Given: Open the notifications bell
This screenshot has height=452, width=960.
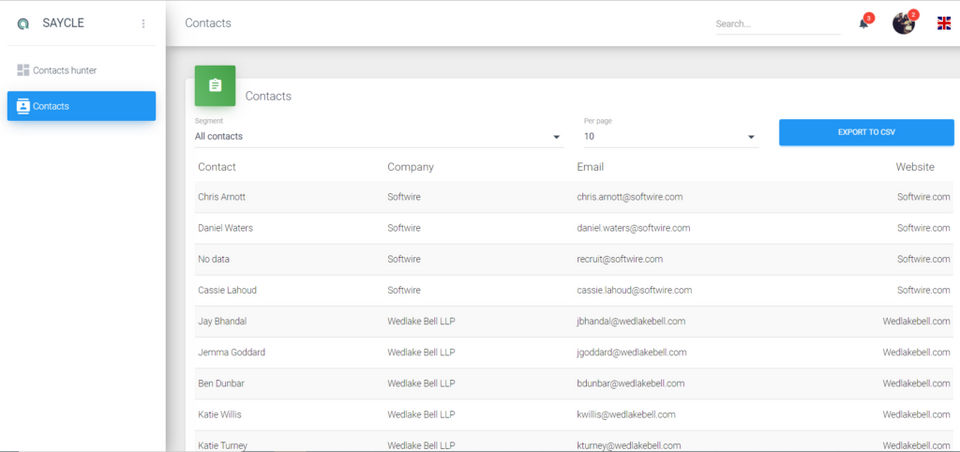Looking at the screenshot, I should click(864, 23).
